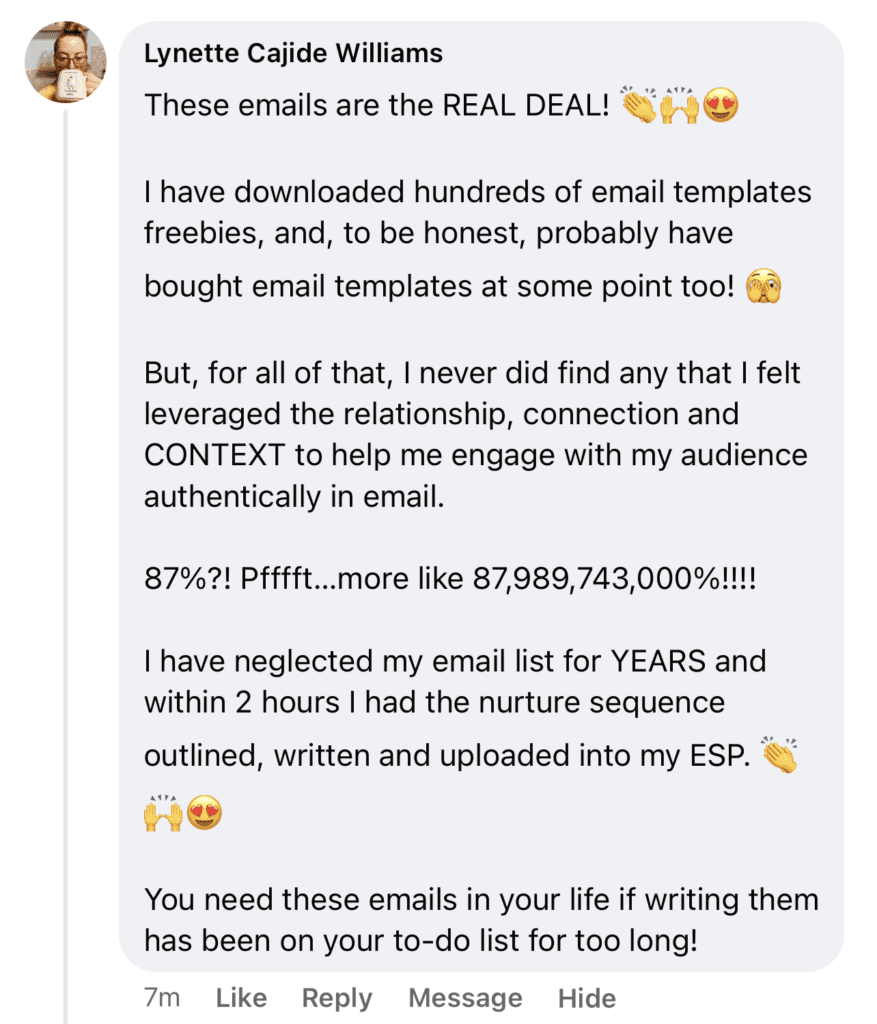Screen dimensions: 877x1024
Task: Click Lynette's profile picture thumbnail
Action: (x=66, y=61)
